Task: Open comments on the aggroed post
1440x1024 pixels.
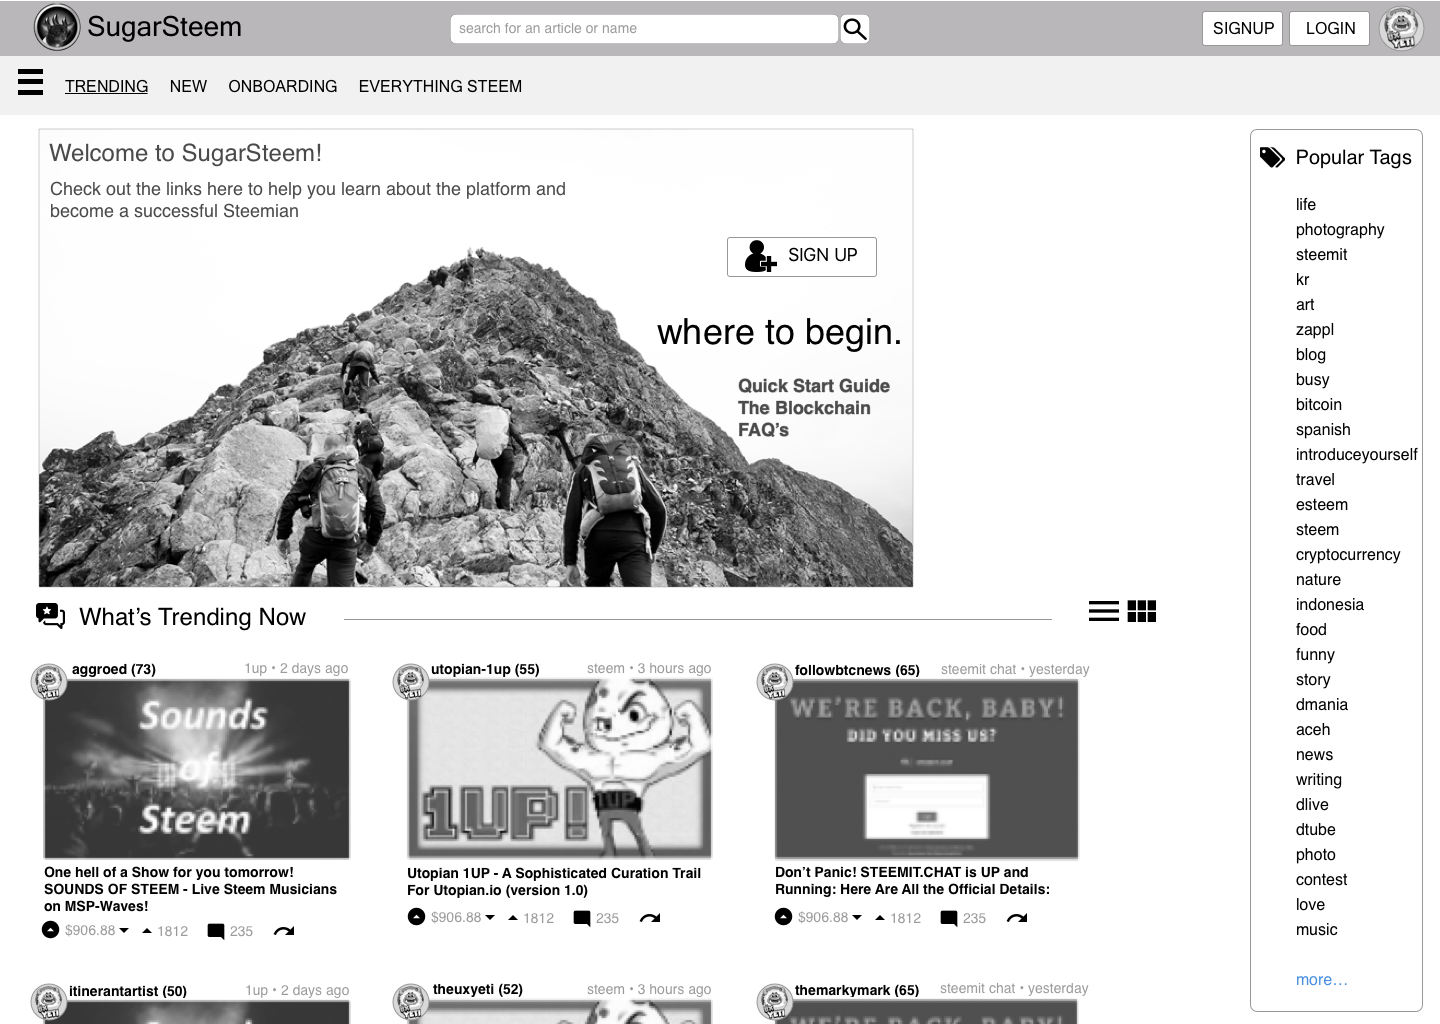Action: click(x=216, y=931)
